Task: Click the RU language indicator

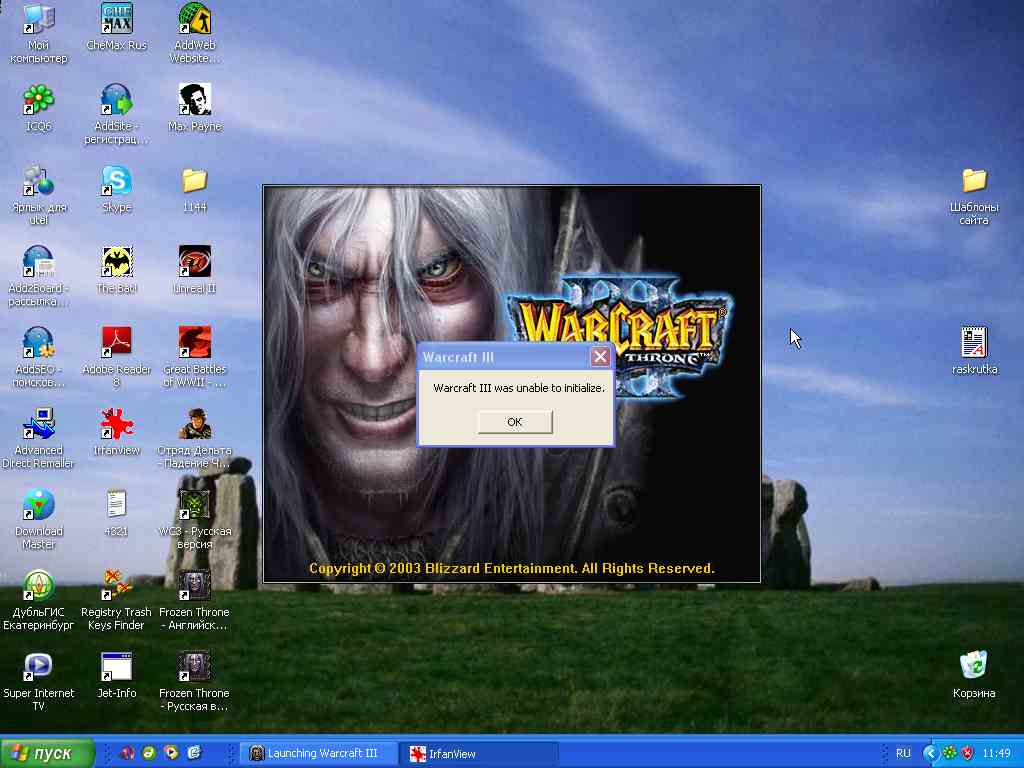Action: coord(903,753)
